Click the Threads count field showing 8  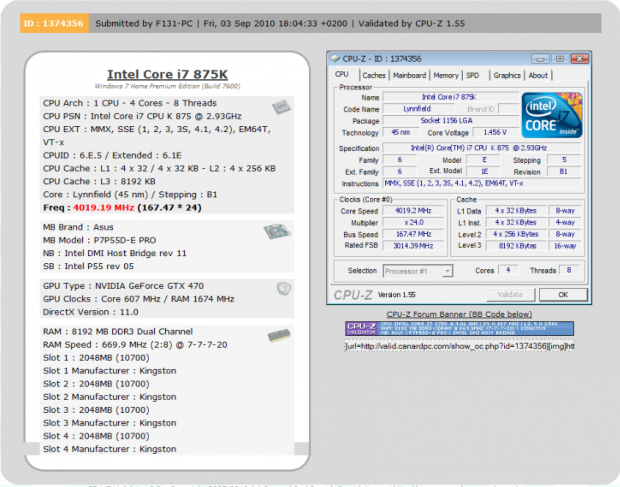tap(569, 270)
